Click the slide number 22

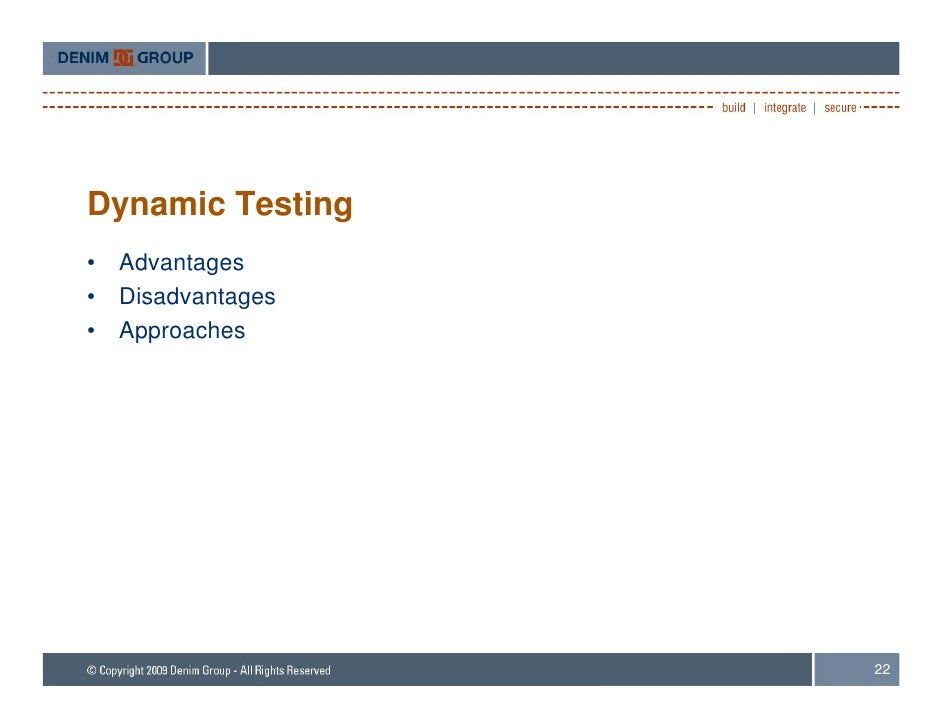[x=882, y=669]
